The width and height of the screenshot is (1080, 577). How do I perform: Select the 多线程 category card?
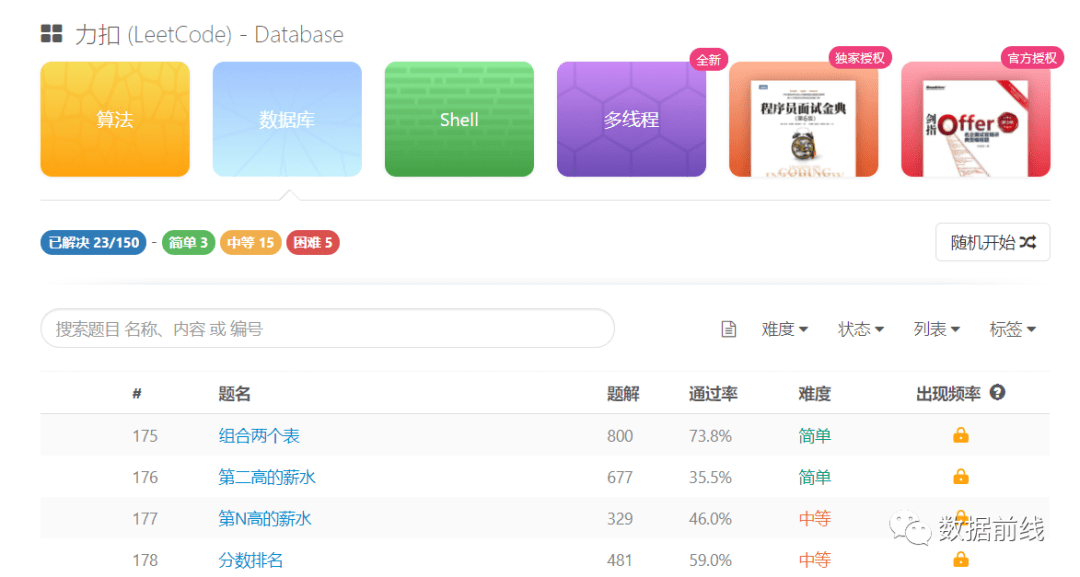632,120
